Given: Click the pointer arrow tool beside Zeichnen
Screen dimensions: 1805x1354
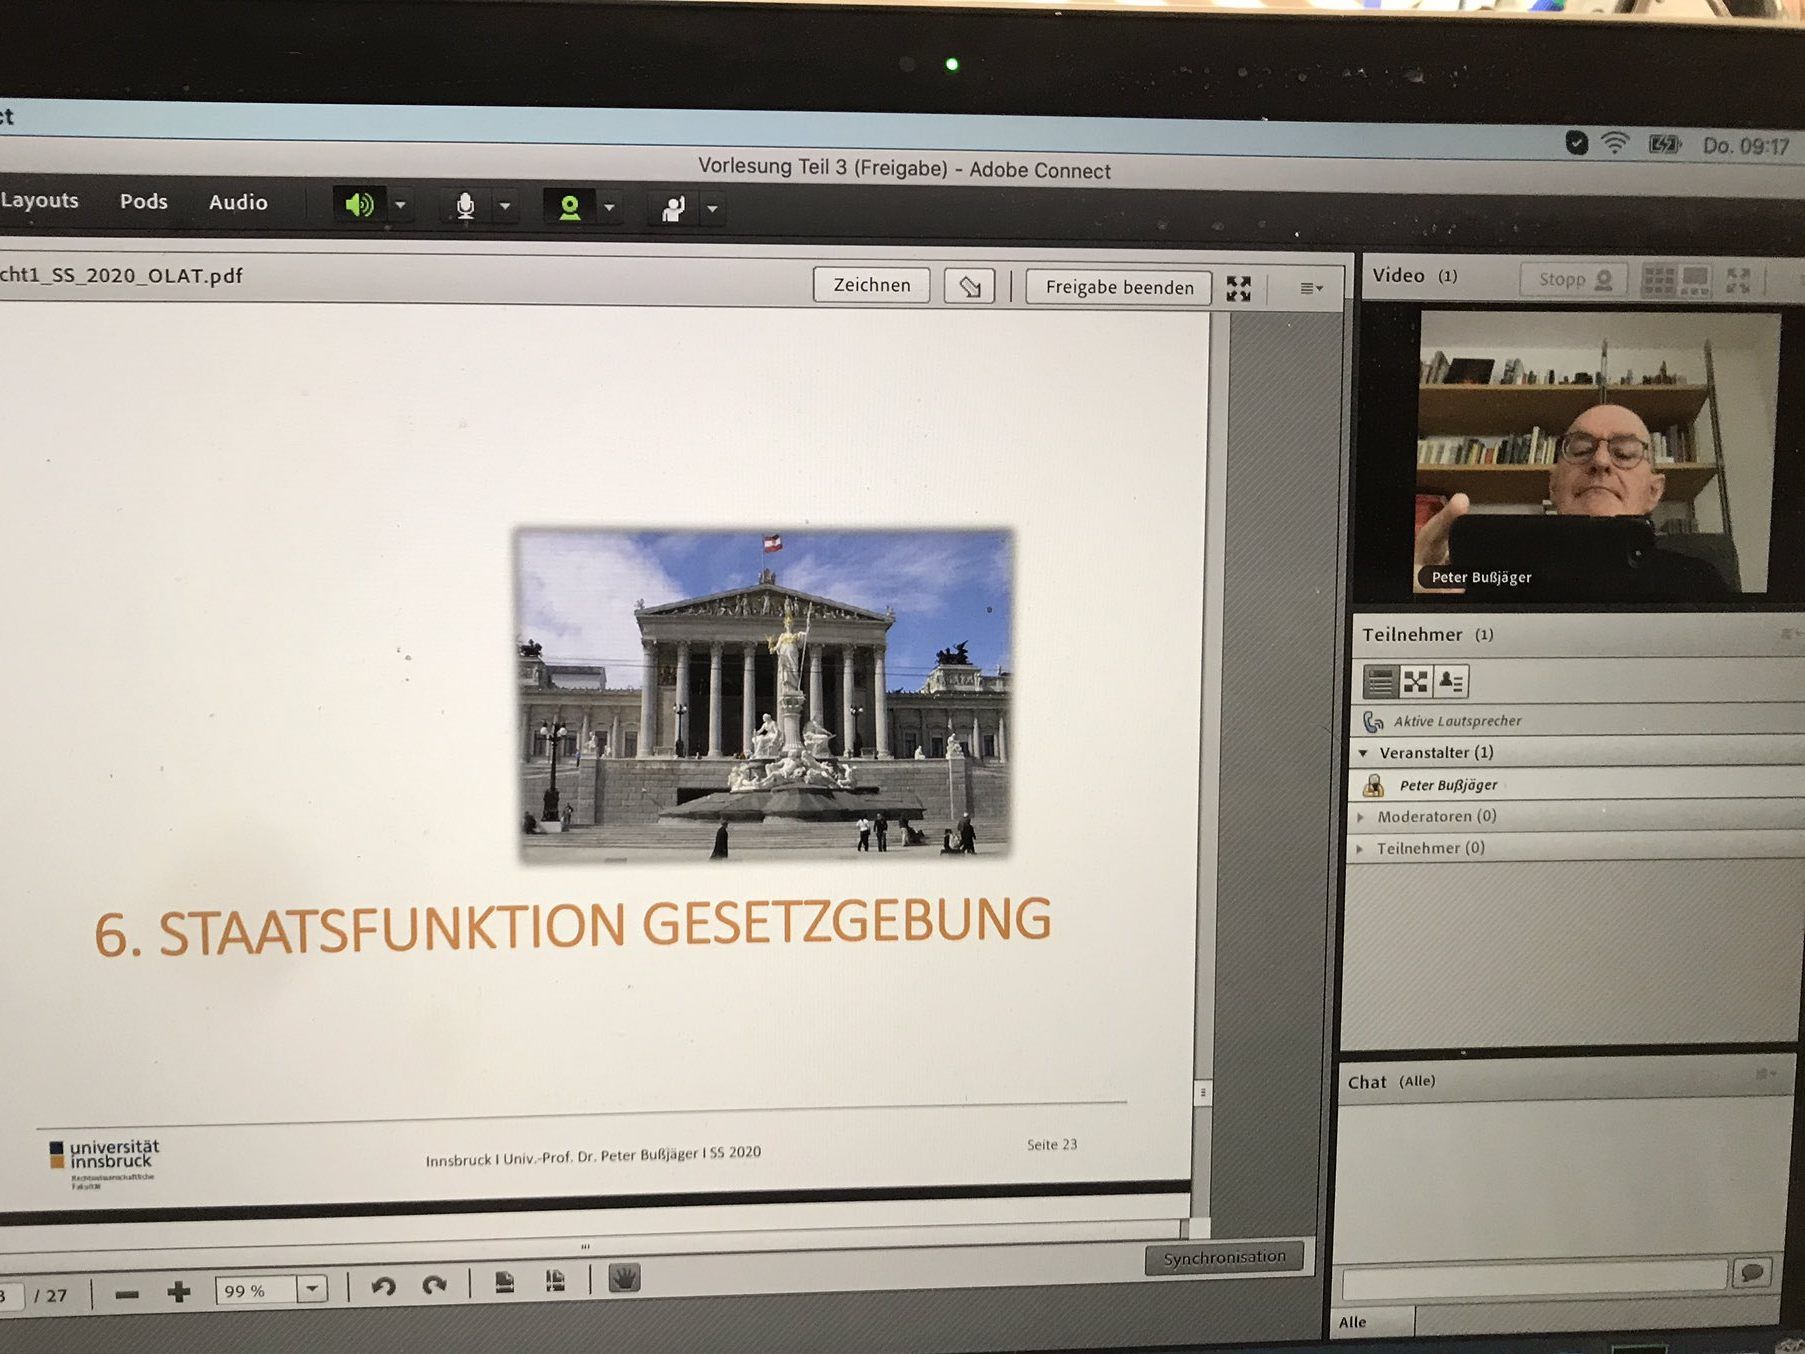Looking at the screenshot, I should (x=969, y=287).
